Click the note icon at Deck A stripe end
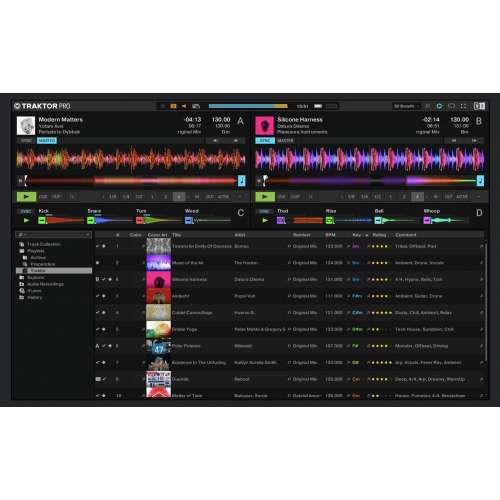 click(242, 181)
